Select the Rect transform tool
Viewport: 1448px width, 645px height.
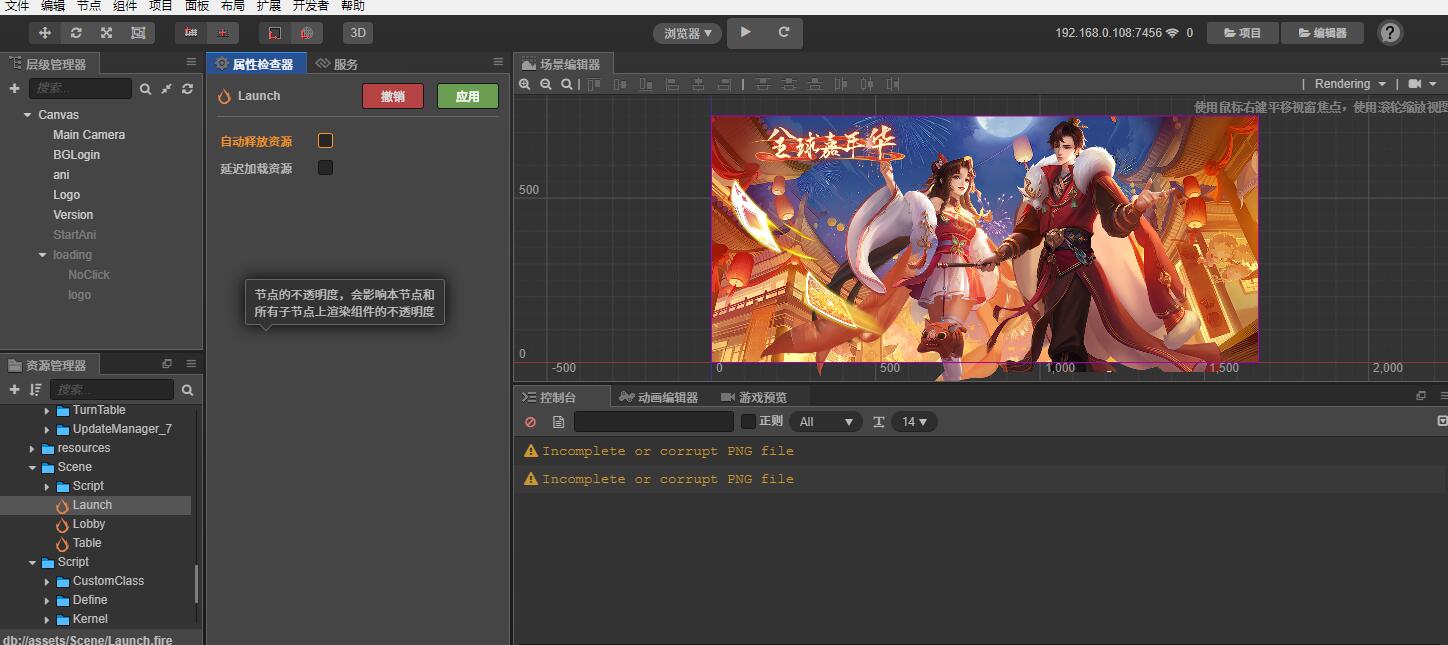point(137,33)
